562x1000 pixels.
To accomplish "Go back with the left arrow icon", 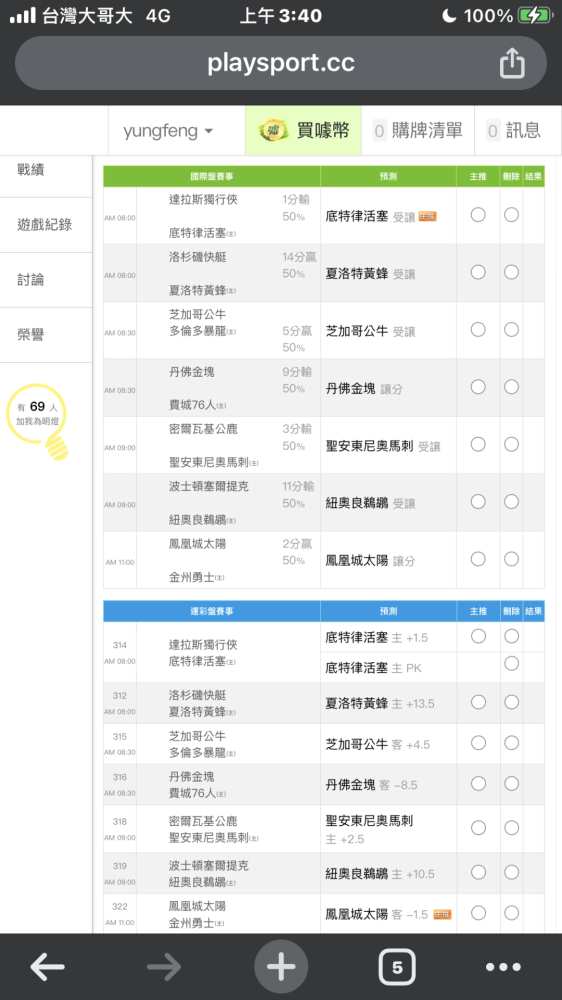I will pyautogui.click(x=47, y=967).
